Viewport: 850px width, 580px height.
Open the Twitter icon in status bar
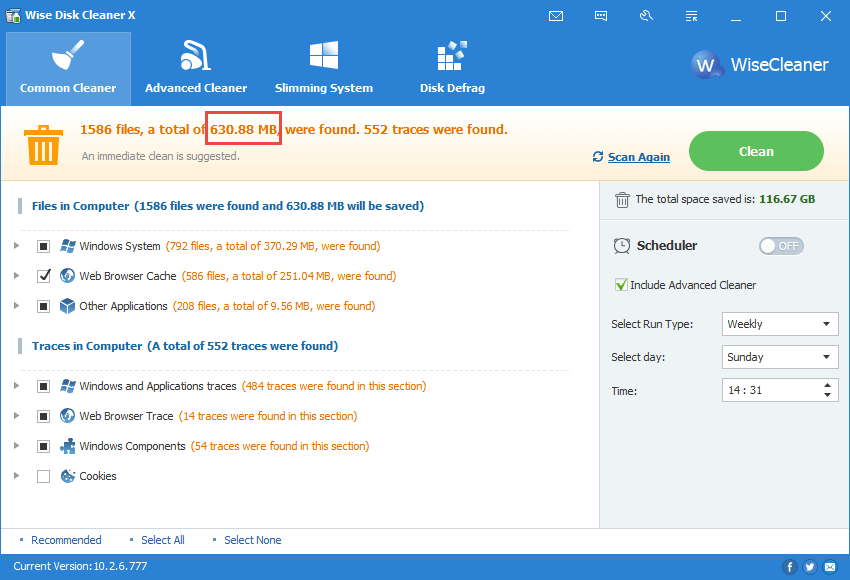(810, 567)
